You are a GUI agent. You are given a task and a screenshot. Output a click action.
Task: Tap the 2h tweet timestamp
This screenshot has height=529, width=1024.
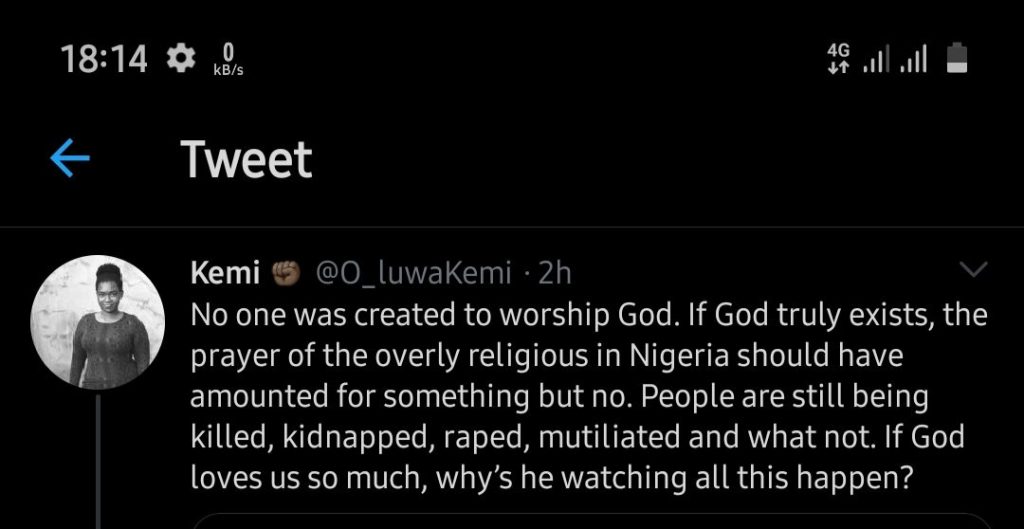click(x=554, y=272)
